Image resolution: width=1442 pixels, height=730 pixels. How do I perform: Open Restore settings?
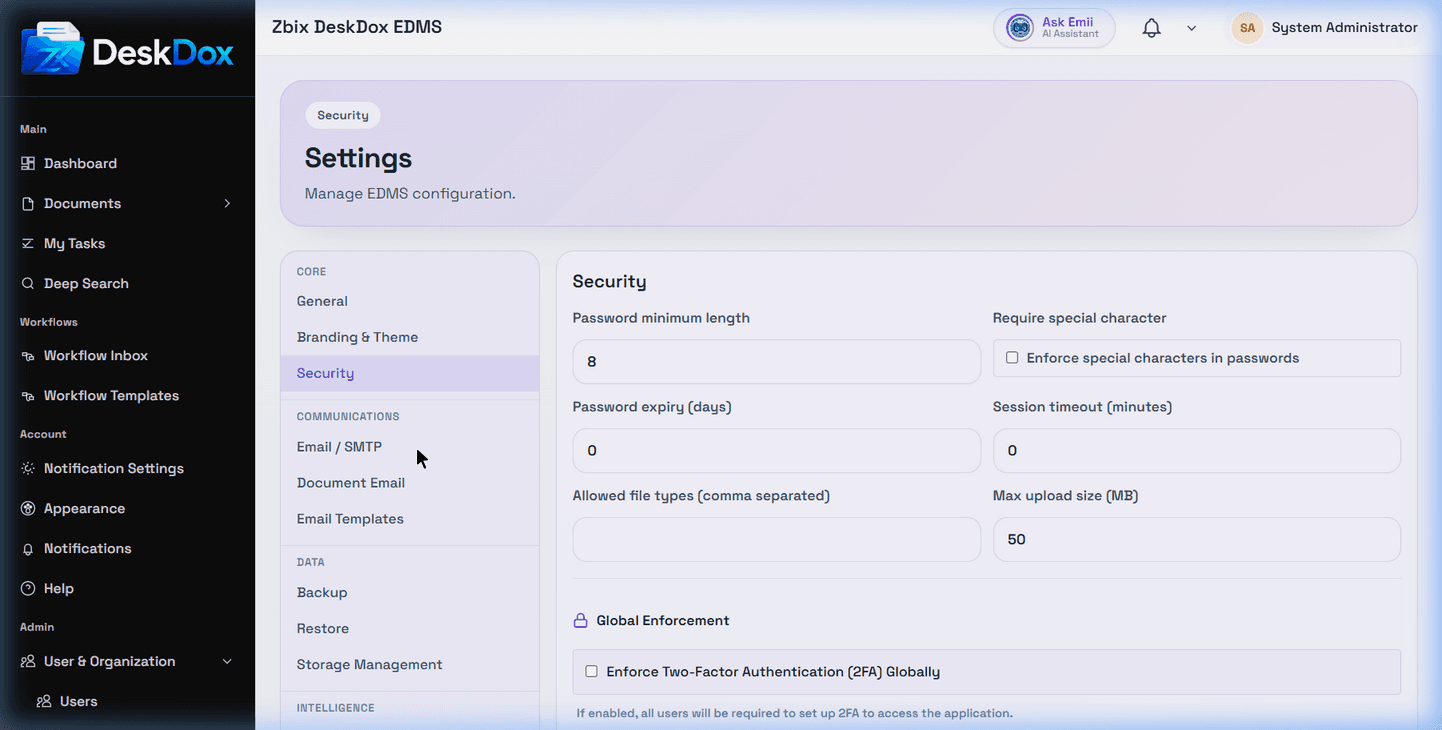(x=409, y=629)
